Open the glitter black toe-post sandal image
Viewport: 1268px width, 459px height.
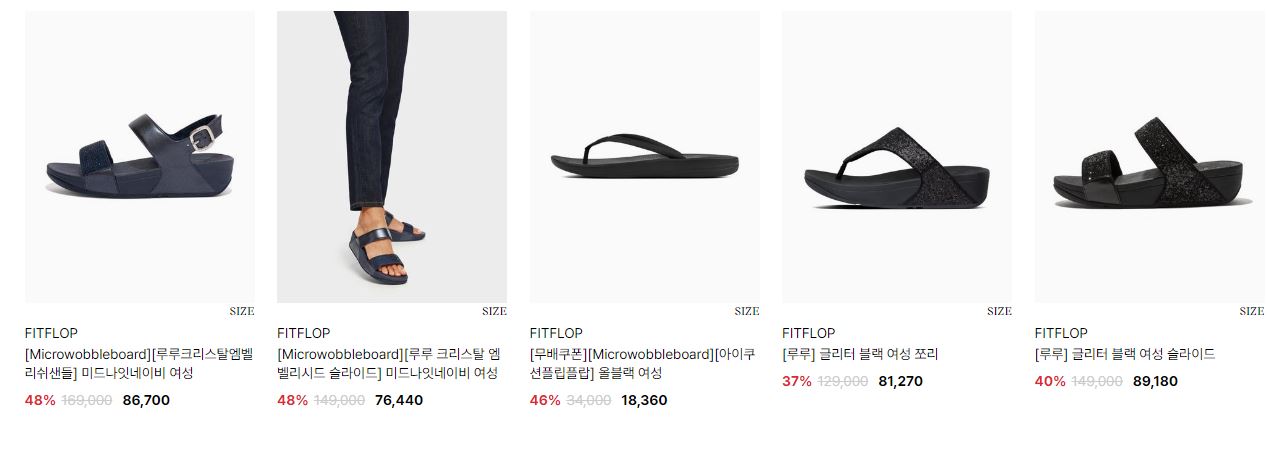(x=897, y=157)
